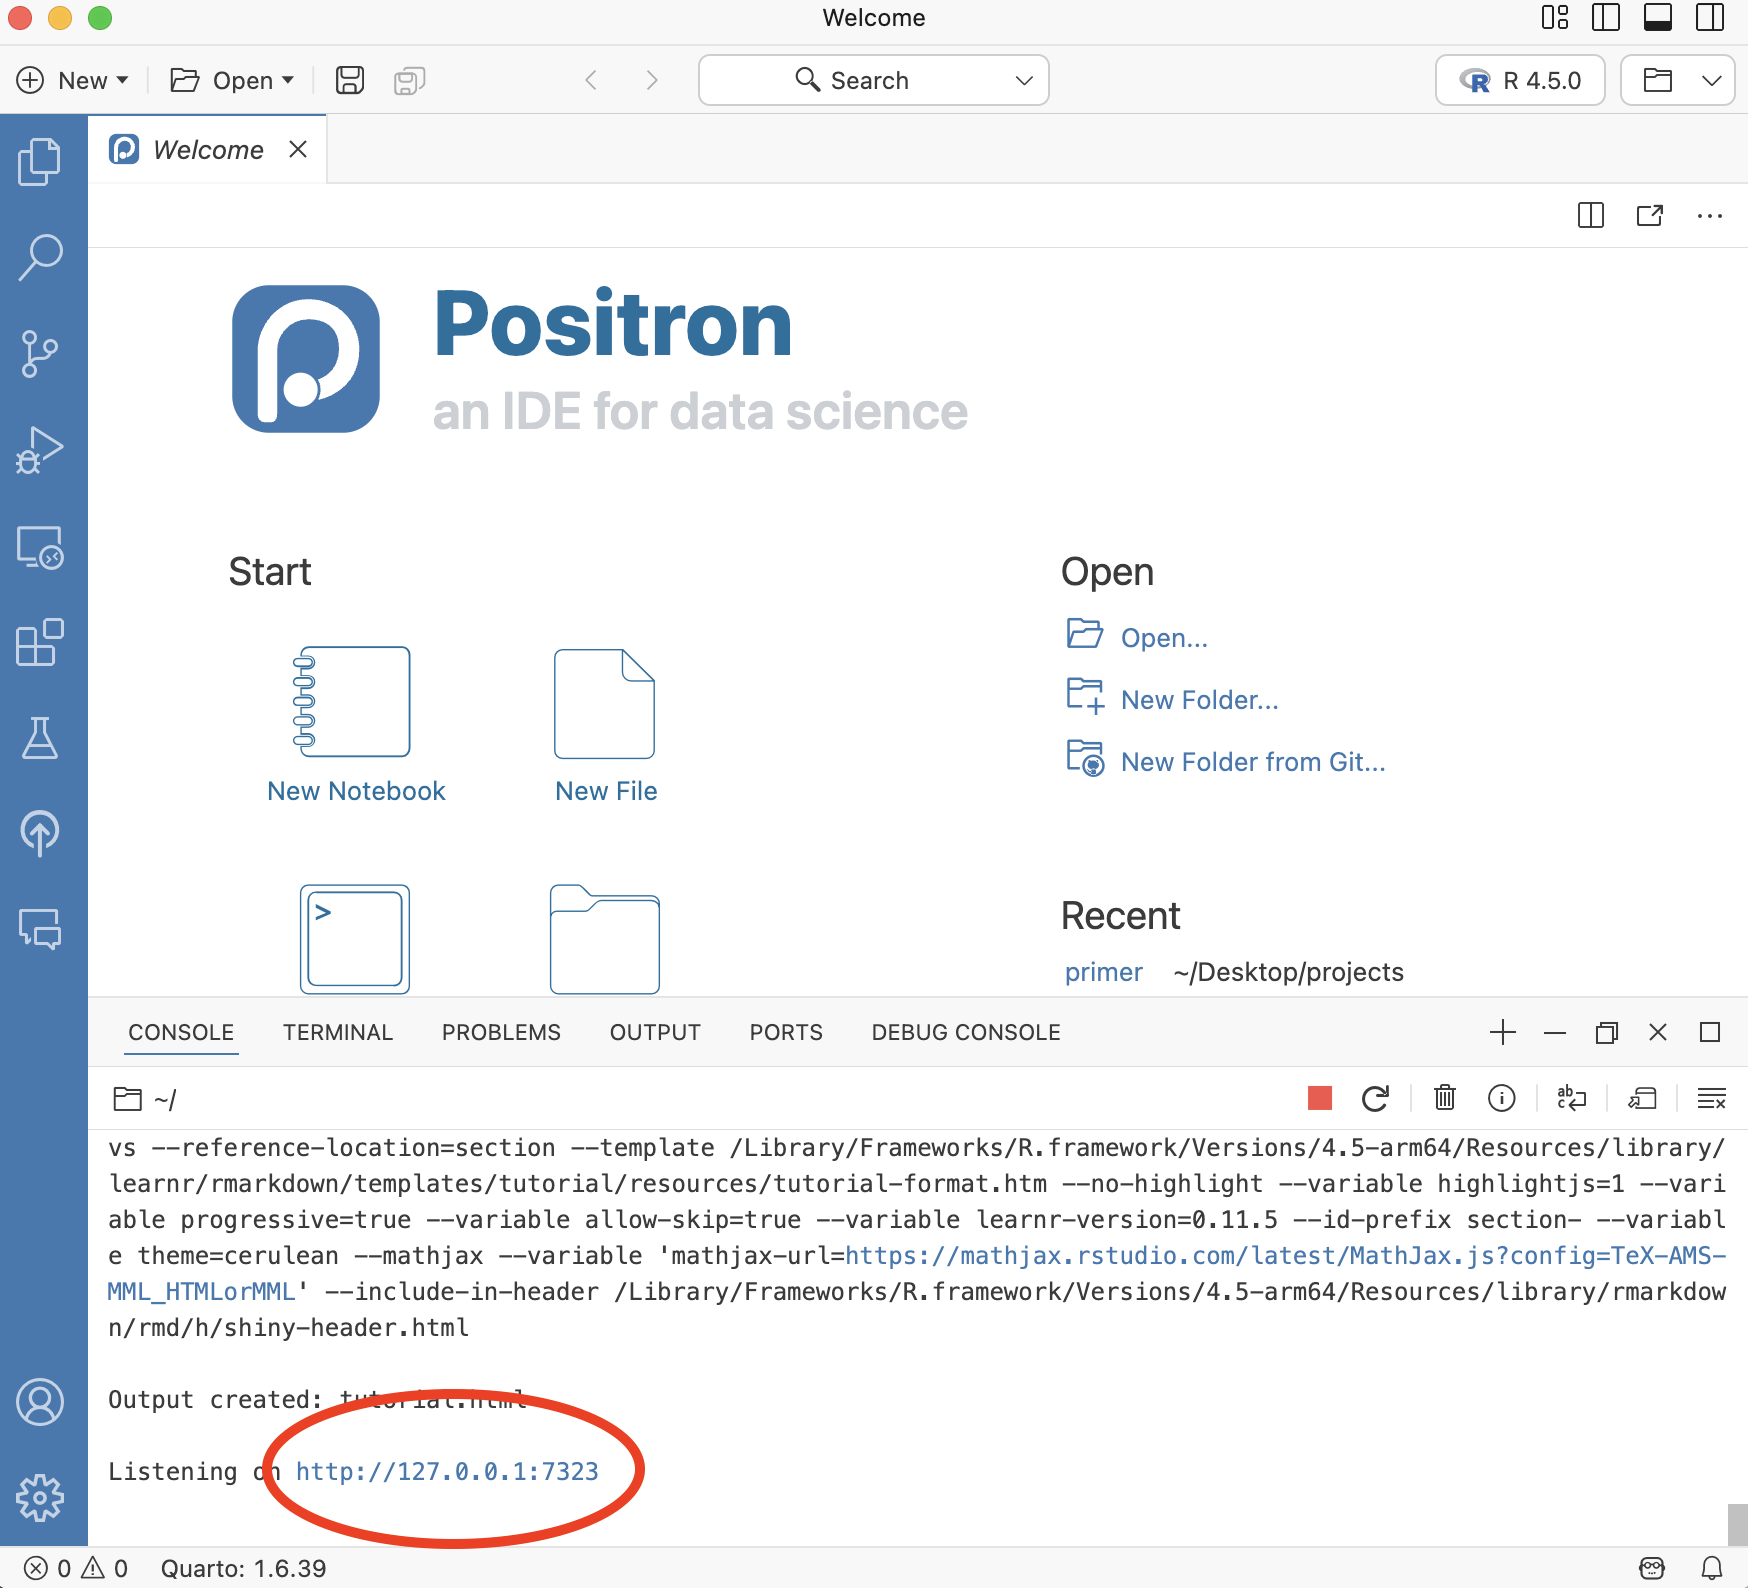Viewport: 1748px width, 1588px height.
Task: Open the Accounts menu
Action: coord(40,1402)
